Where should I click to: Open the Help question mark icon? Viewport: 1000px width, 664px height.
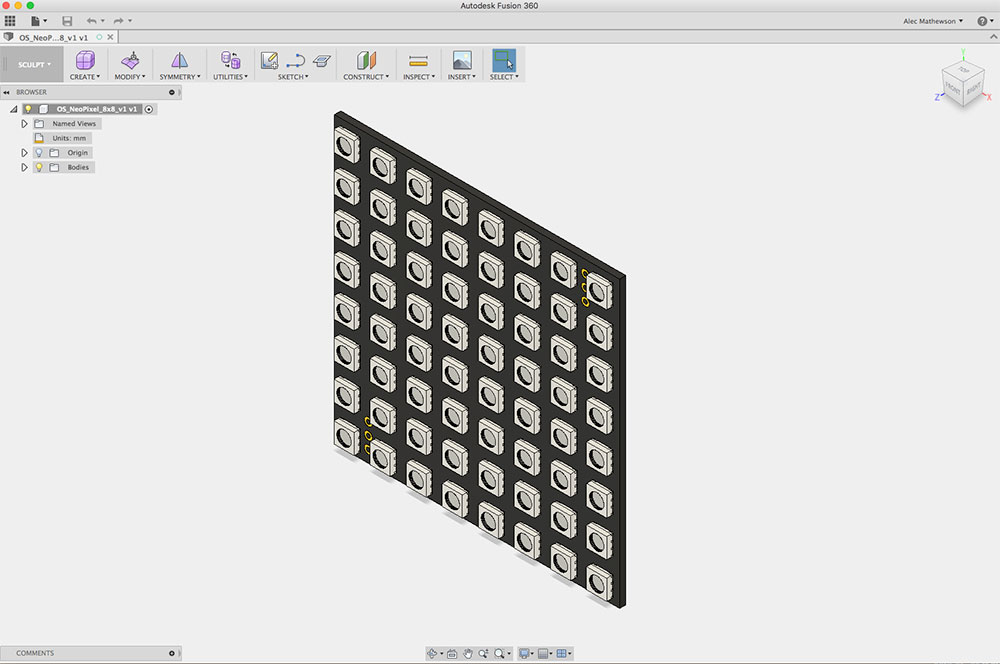click(982, 21)
